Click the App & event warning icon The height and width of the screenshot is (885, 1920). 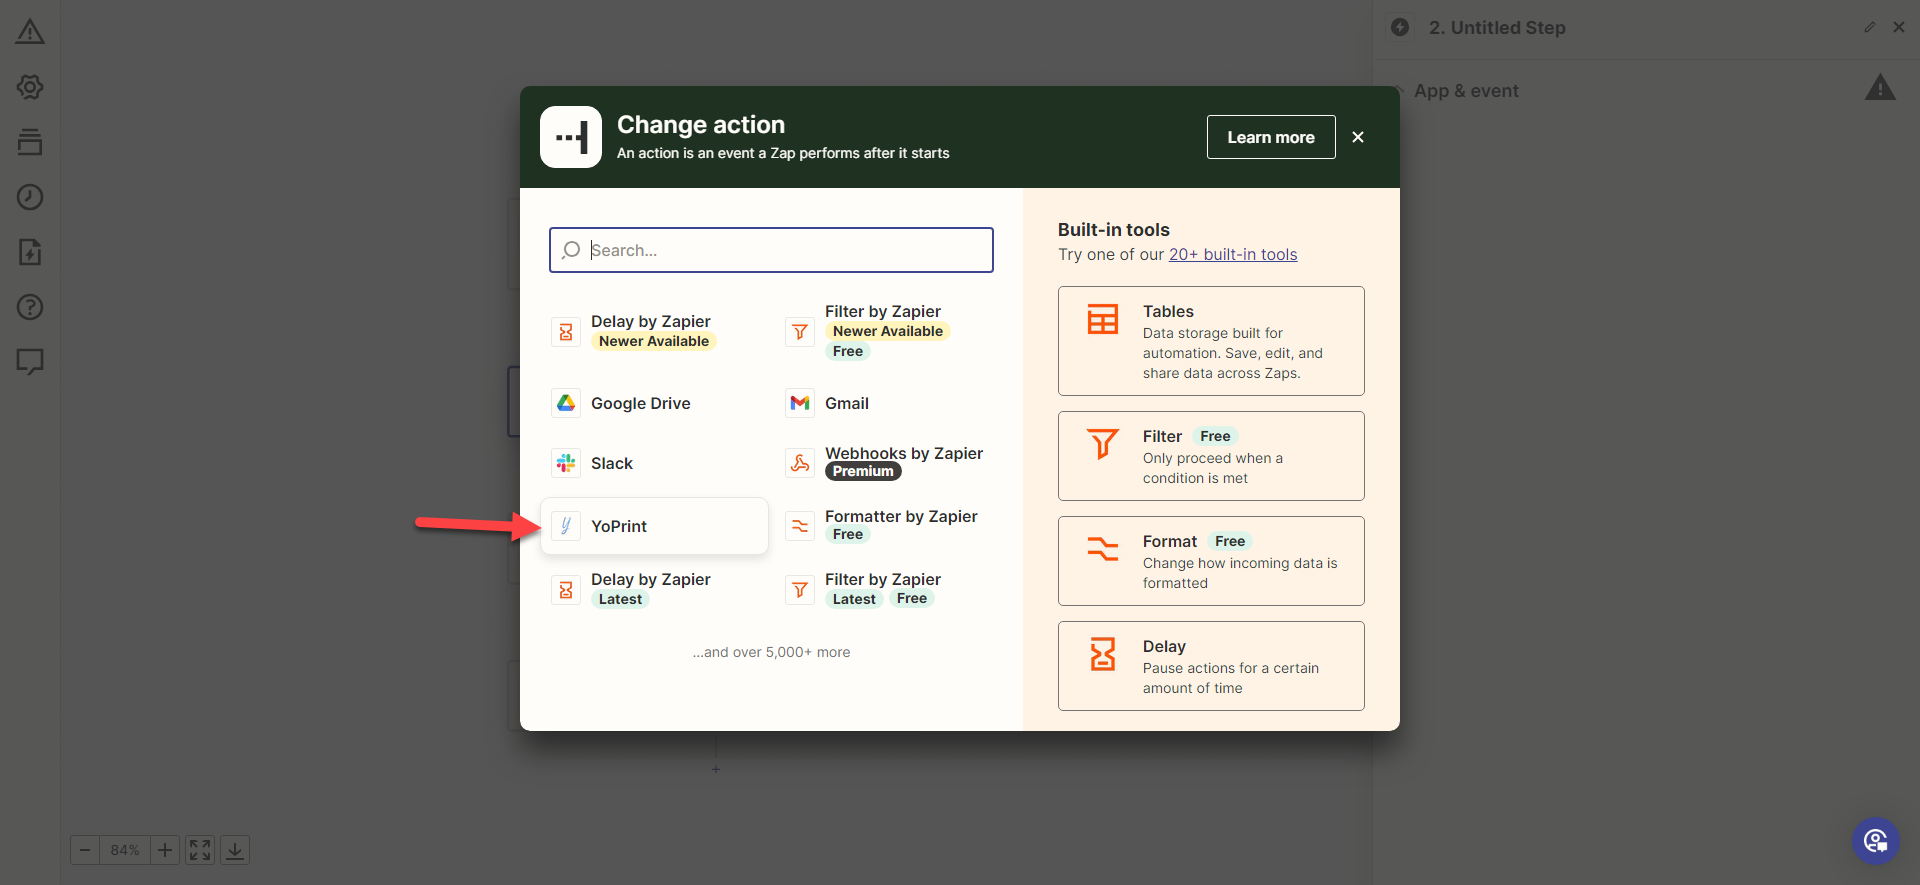1880,88
